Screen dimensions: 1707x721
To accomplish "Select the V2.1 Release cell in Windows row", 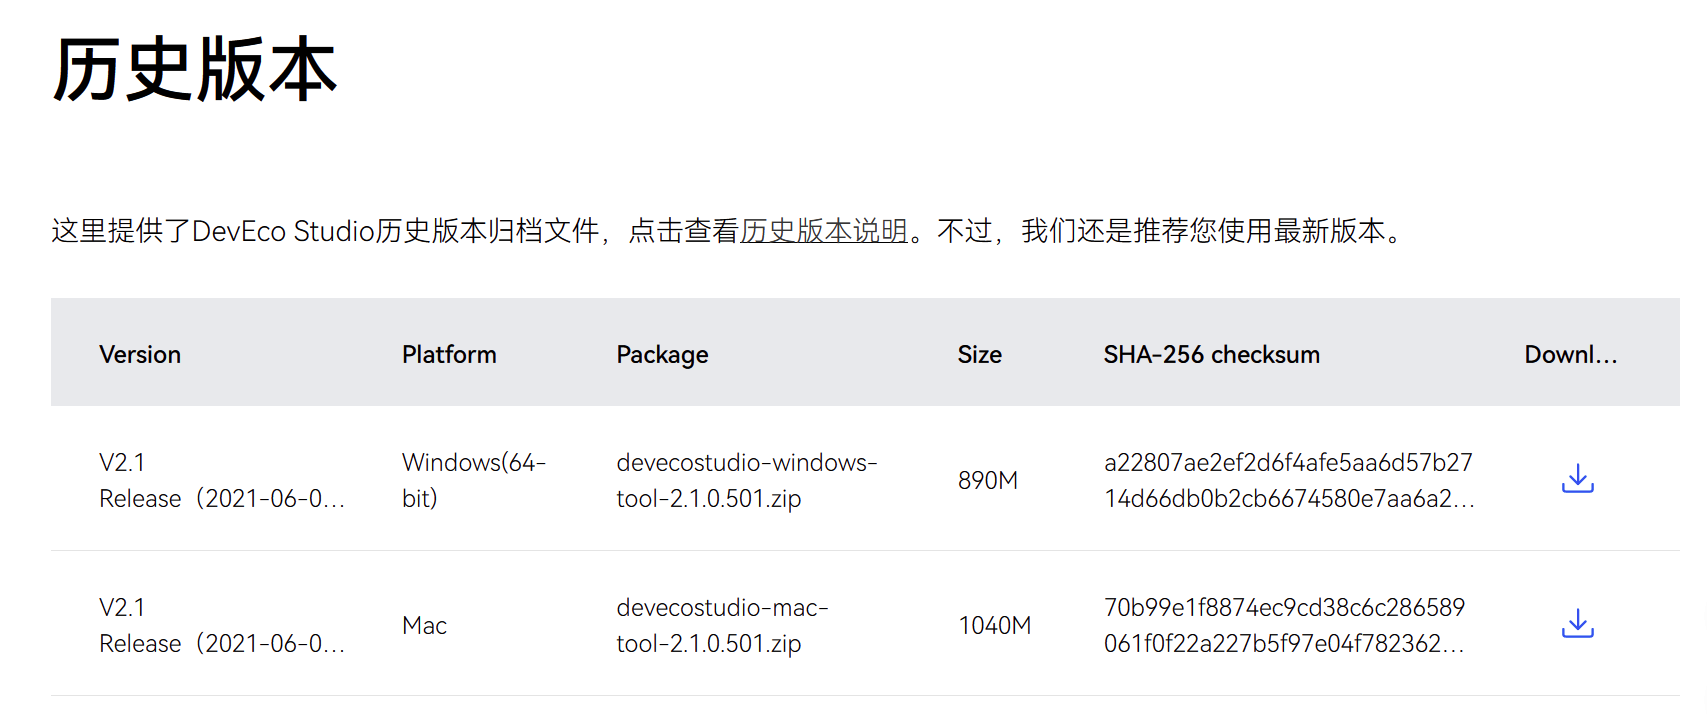I will (x=222, y=480).
